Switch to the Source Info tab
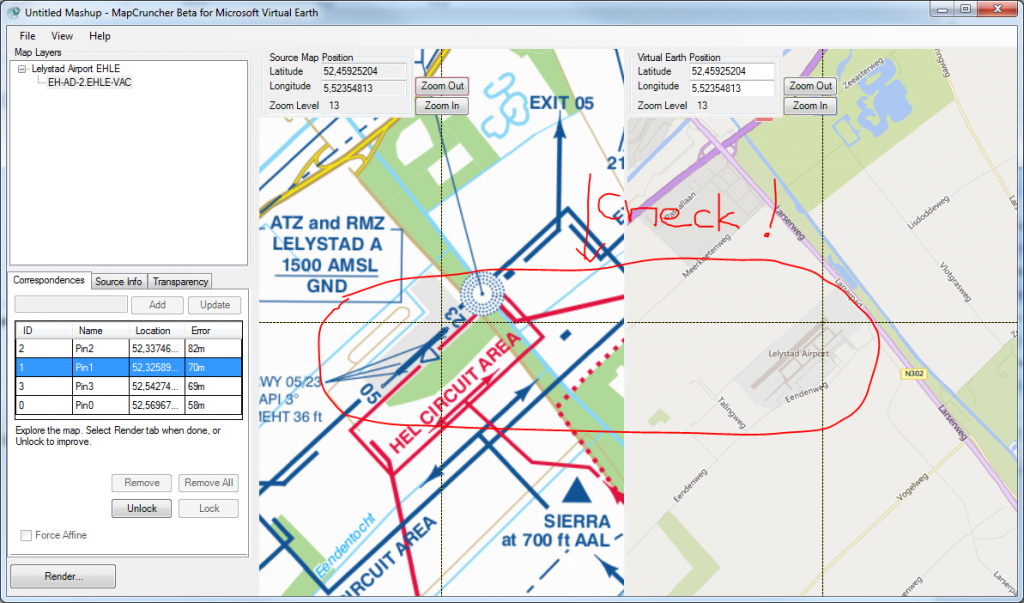The image size is (1024, 603). coord(119,281)
